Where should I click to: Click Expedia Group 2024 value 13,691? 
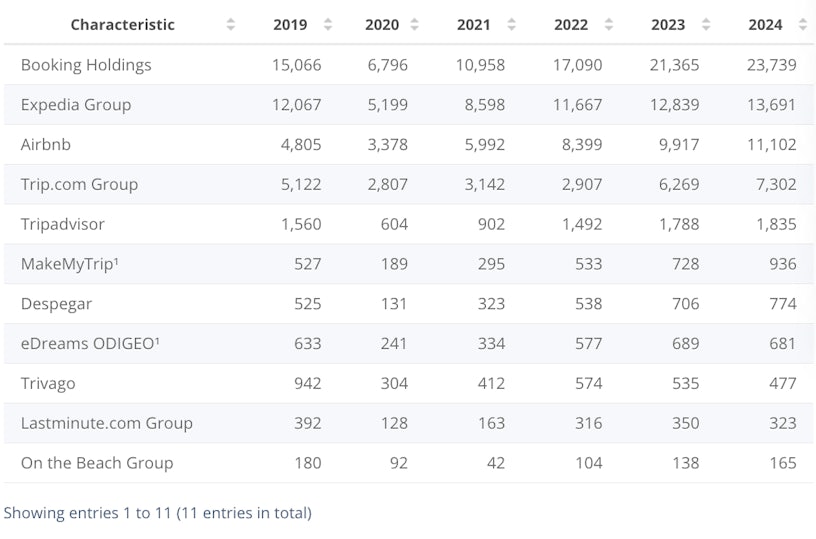click(772, 105)
